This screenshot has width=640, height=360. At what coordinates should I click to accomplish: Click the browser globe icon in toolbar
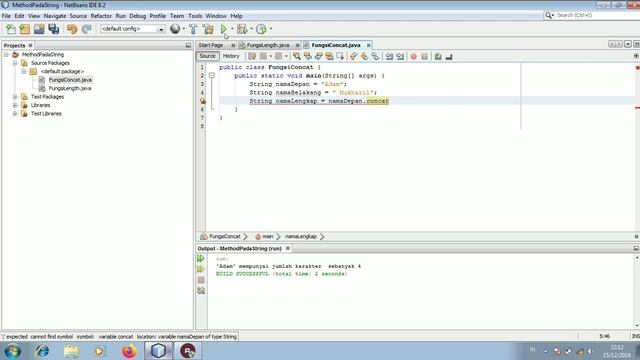(175, 29)
